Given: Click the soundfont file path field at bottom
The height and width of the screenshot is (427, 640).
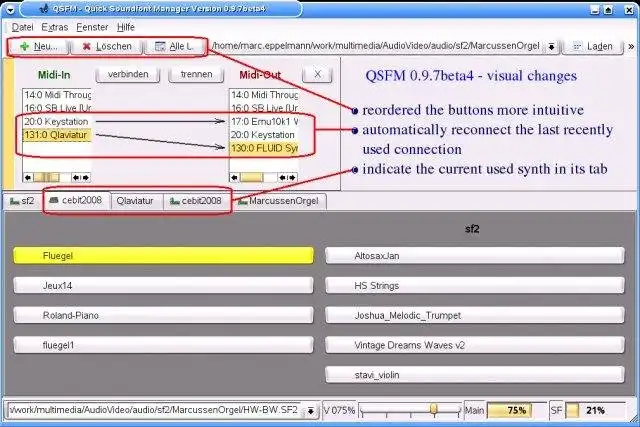Looking at the screenshot, I should click(156, 410).
